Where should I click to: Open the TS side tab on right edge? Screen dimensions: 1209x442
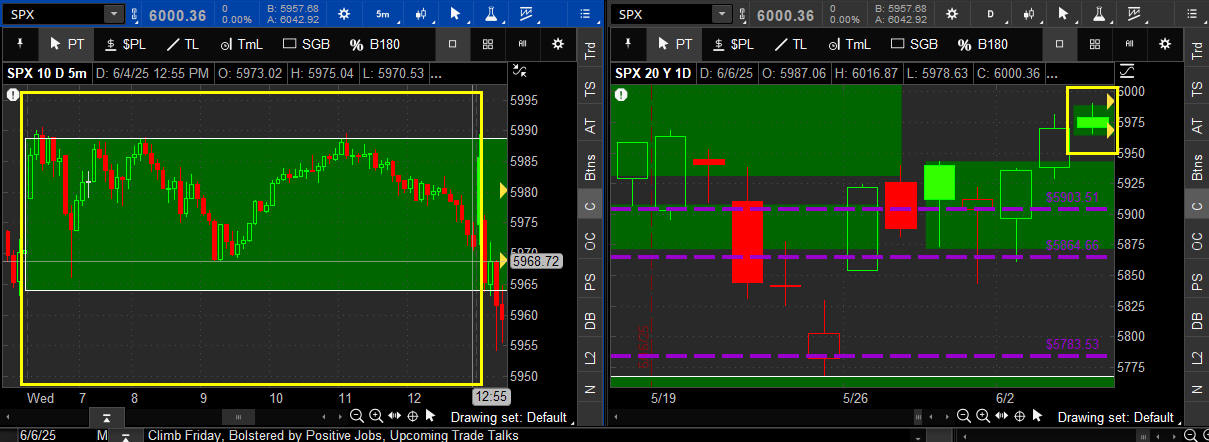[1196, 89]
